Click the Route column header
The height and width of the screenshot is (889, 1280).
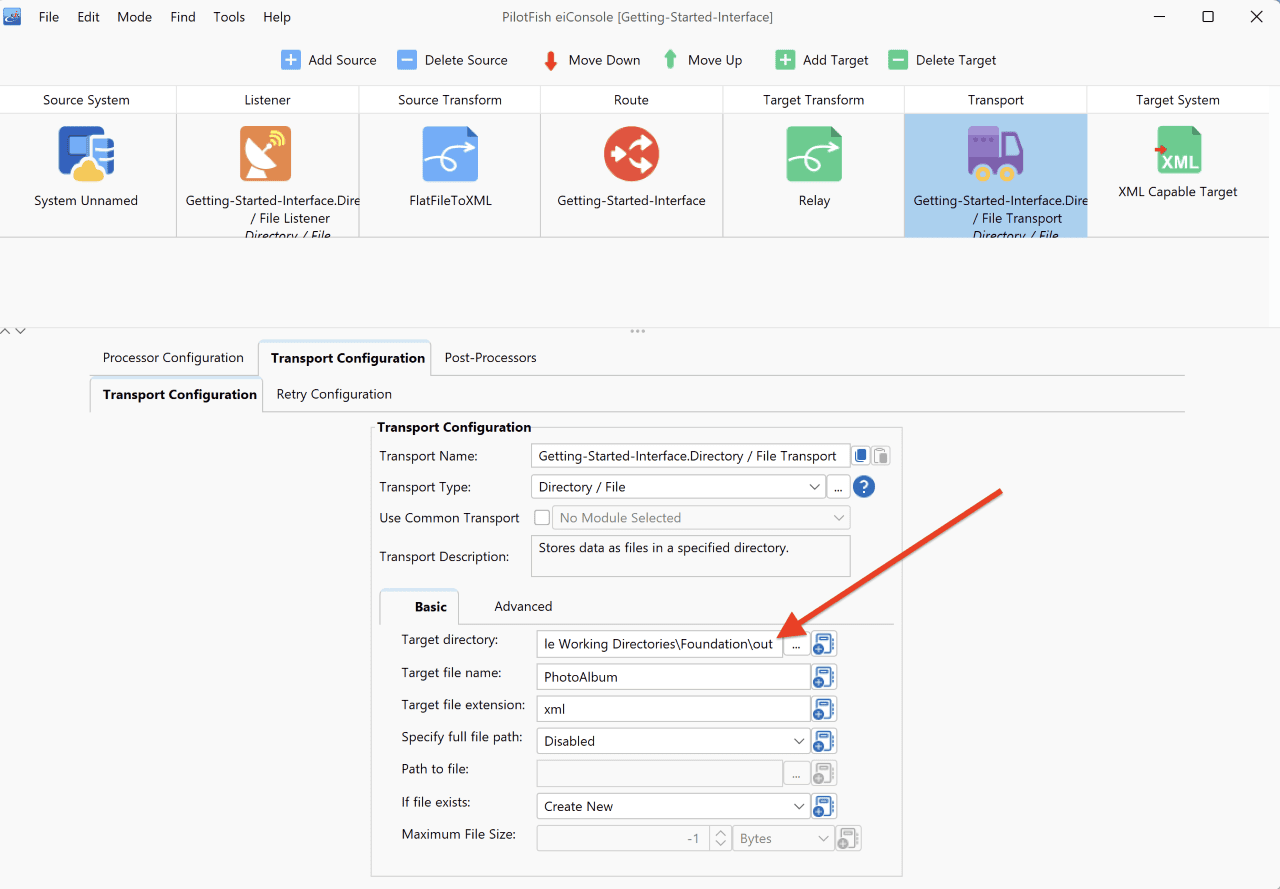[x=631, y=100]
